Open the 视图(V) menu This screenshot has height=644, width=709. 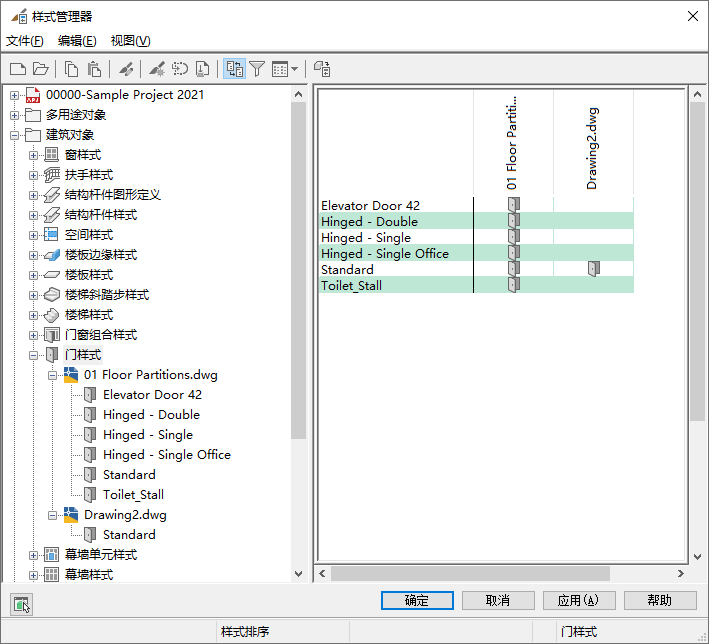(130, 41)
